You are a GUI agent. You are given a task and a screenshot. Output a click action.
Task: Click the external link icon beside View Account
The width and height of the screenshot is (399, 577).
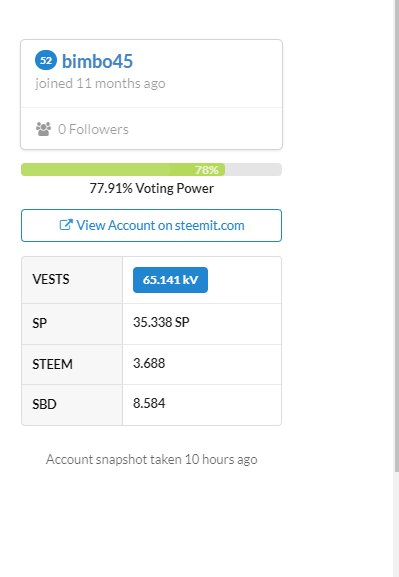[66, 225]
